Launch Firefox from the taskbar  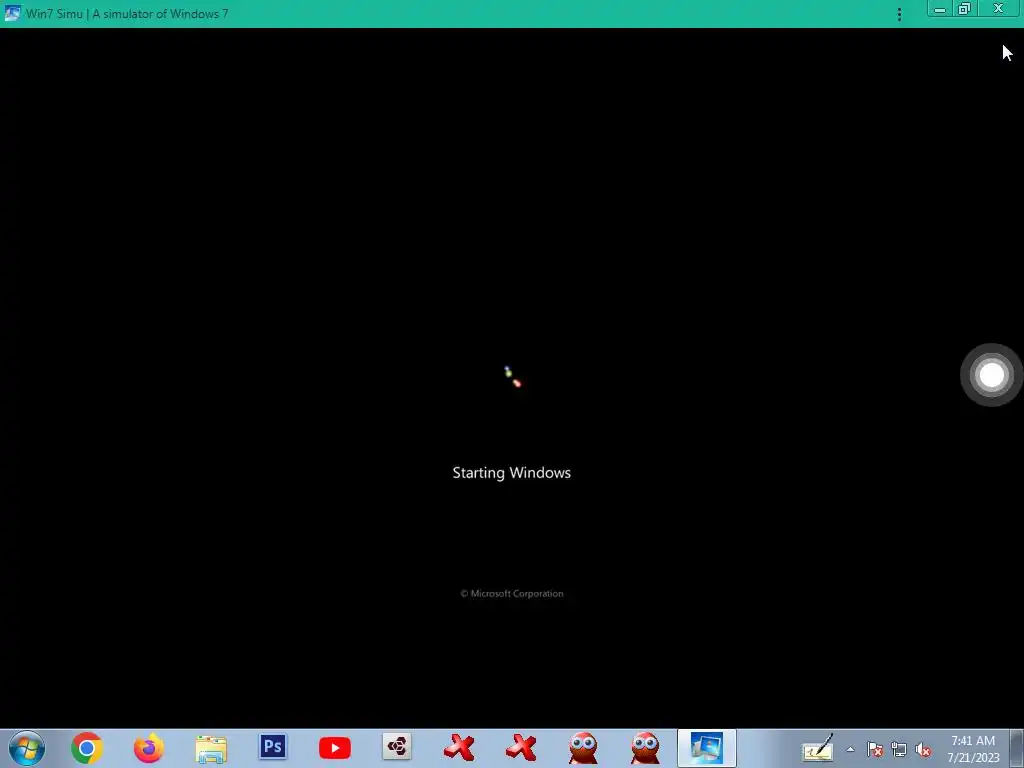[x=149, y=748]
